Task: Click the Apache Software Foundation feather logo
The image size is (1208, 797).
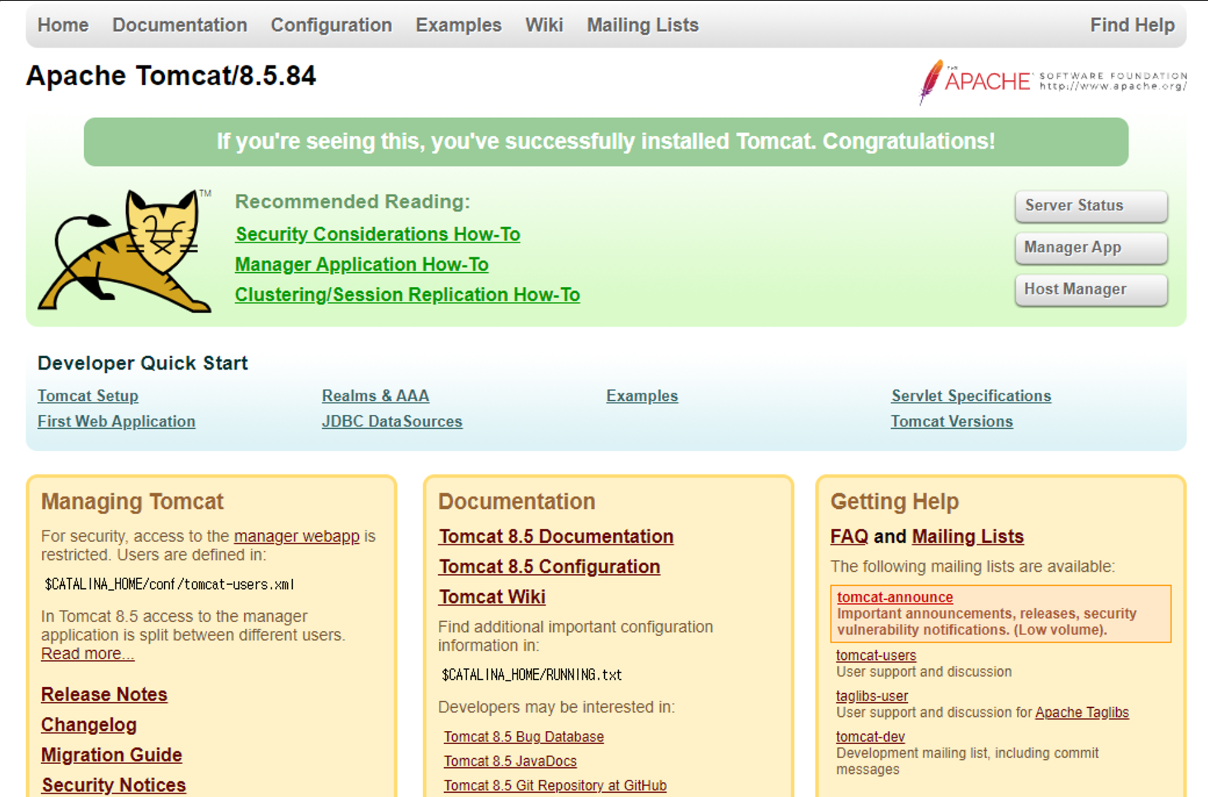Action: [x=1053, y=81]
